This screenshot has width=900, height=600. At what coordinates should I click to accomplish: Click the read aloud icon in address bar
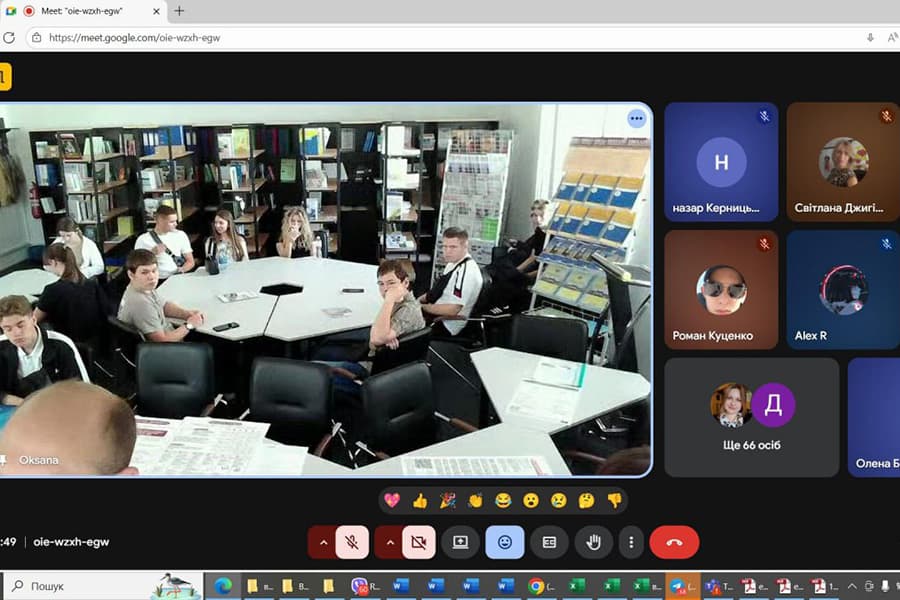pos(893,38)
